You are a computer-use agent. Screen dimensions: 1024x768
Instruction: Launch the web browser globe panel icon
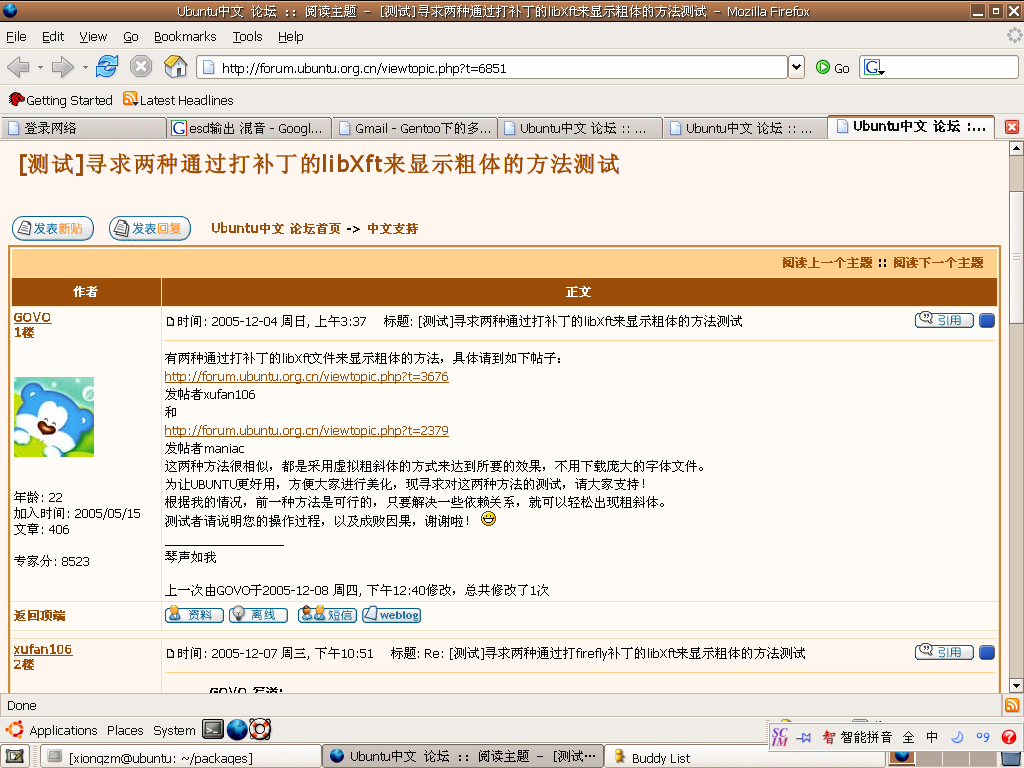[236, 729]
